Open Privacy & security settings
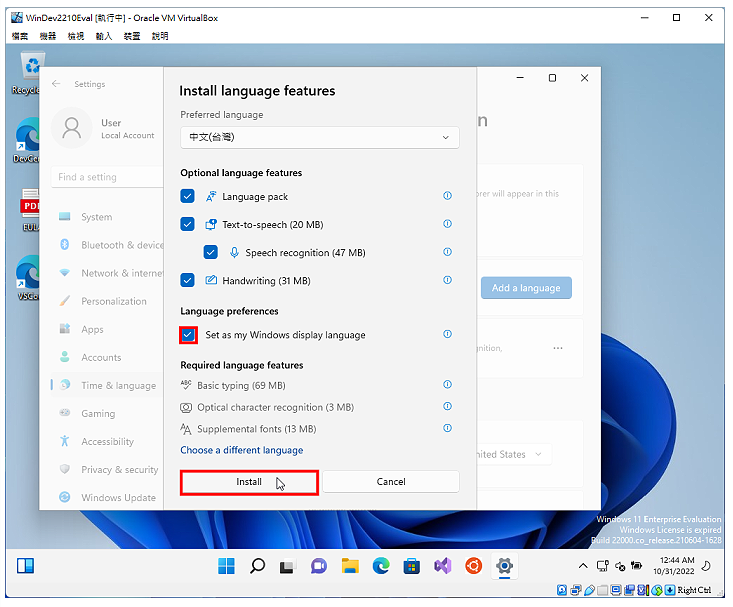The image size is (733, 607). 107,470
